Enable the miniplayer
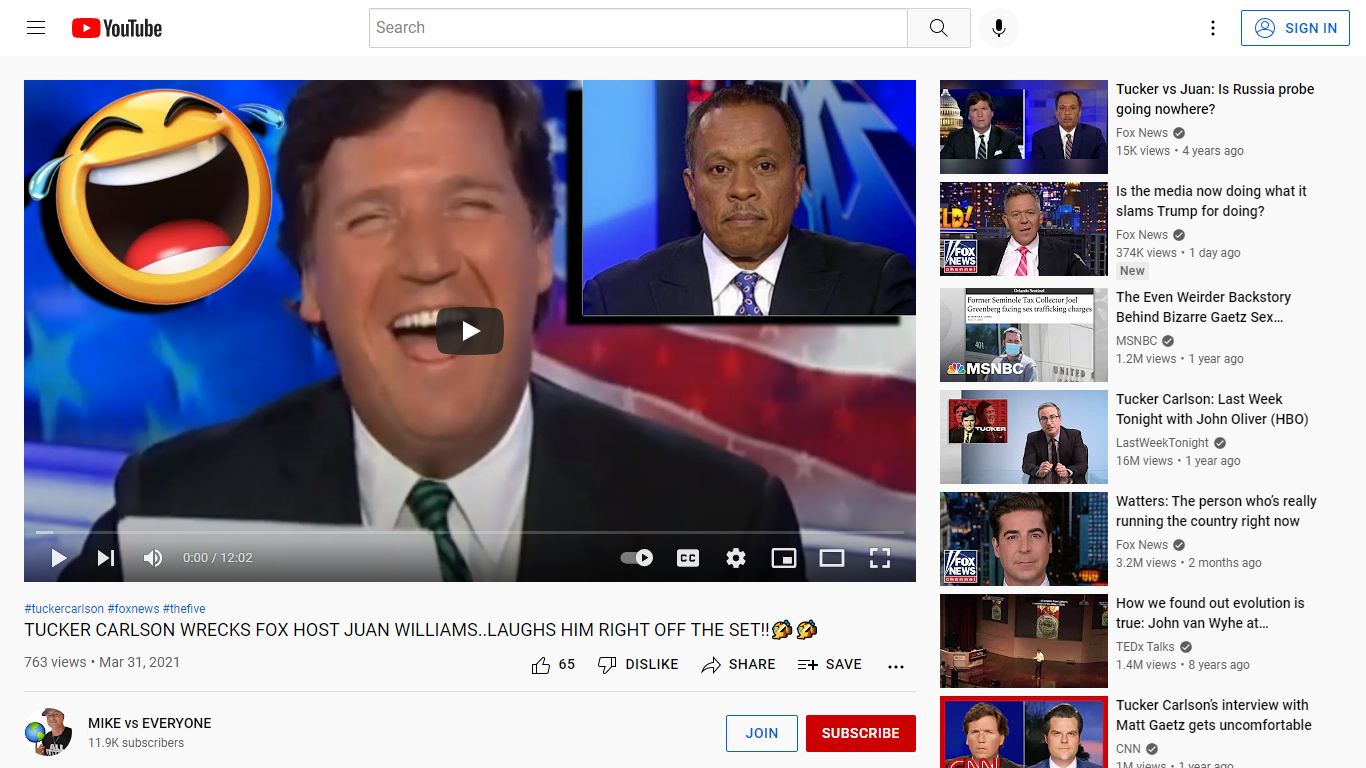 (784, 558)
